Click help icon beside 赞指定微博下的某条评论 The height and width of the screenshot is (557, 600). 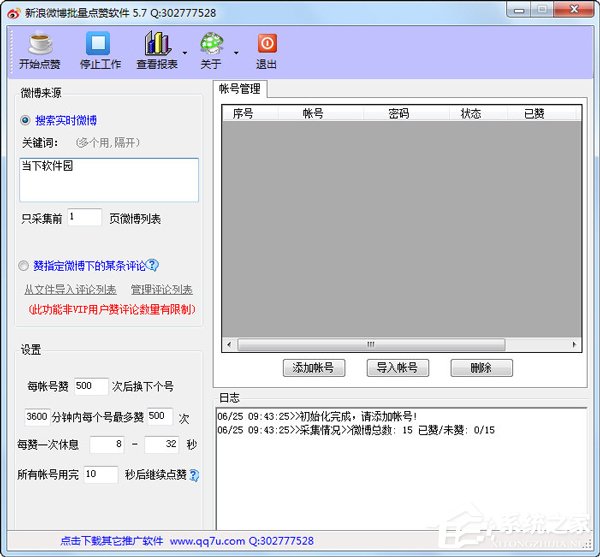(152, 265)
